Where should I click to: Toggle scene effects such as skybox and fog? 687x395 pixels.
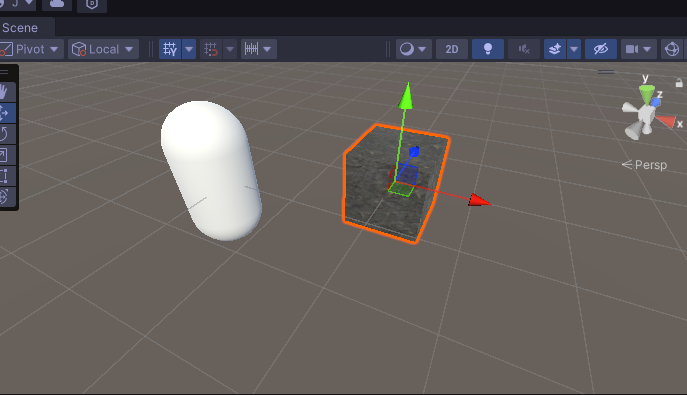(x=555, y=49)
